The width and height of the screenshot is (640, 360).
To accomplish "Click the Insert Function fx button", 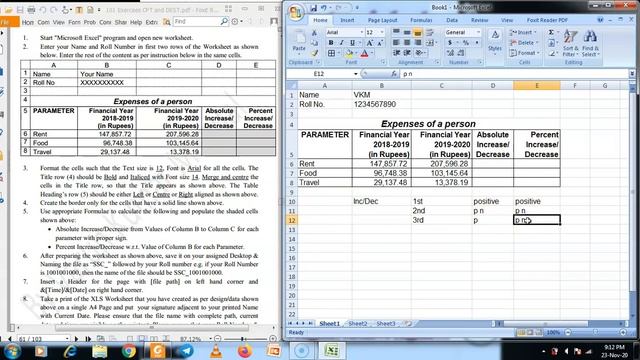I will (x=394, y=74).
